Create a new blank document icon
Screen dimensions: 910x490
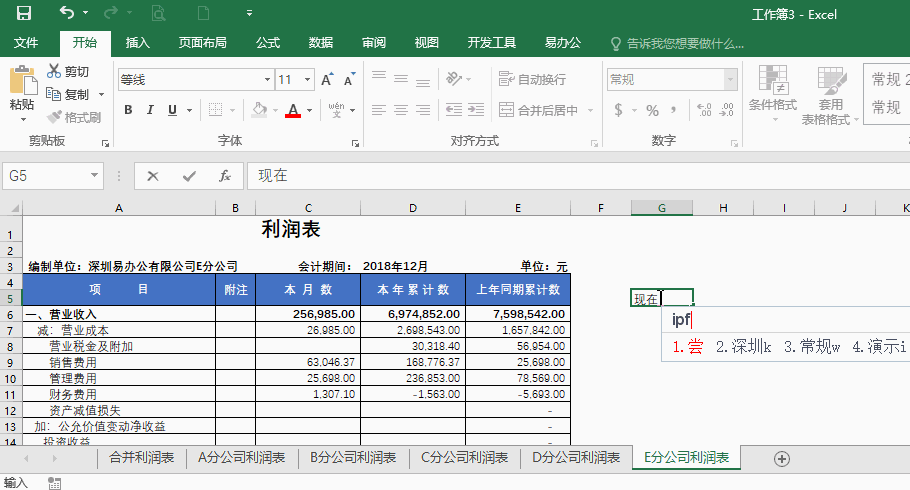pos(204,13)
